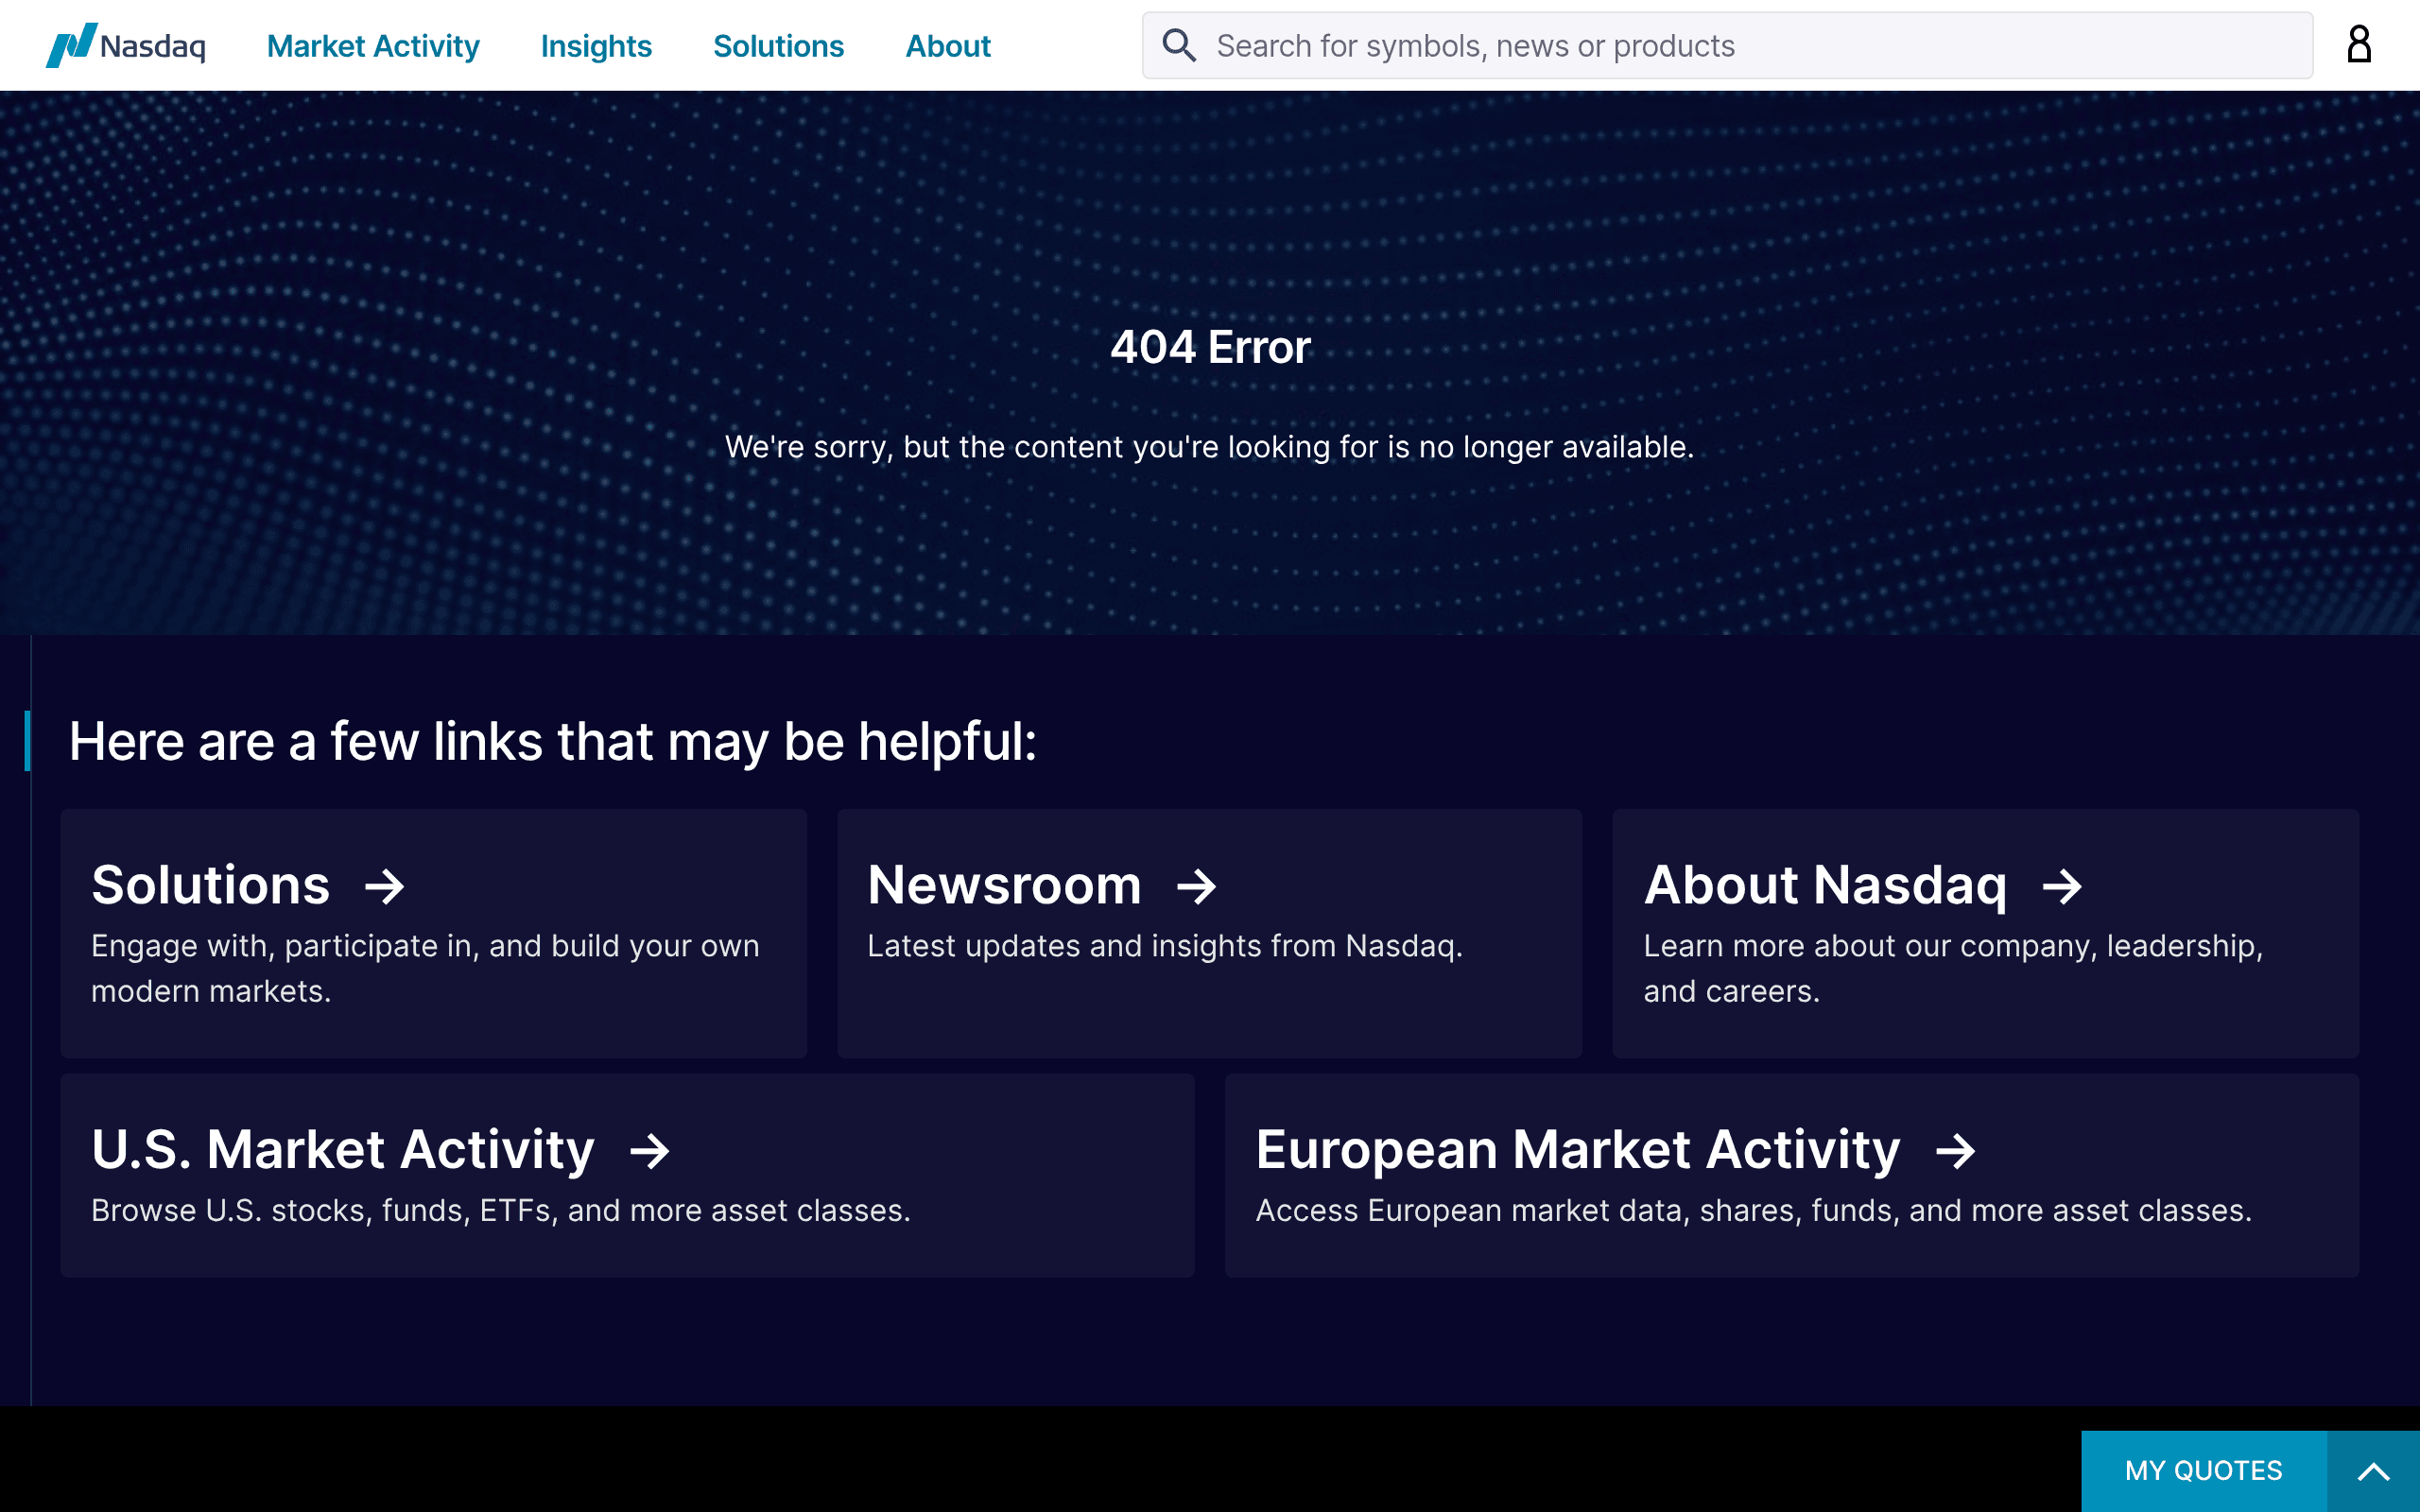Click 'Learn more about our company' description
This screenshot has height=1512, width=2420.
pos(1953,968)
